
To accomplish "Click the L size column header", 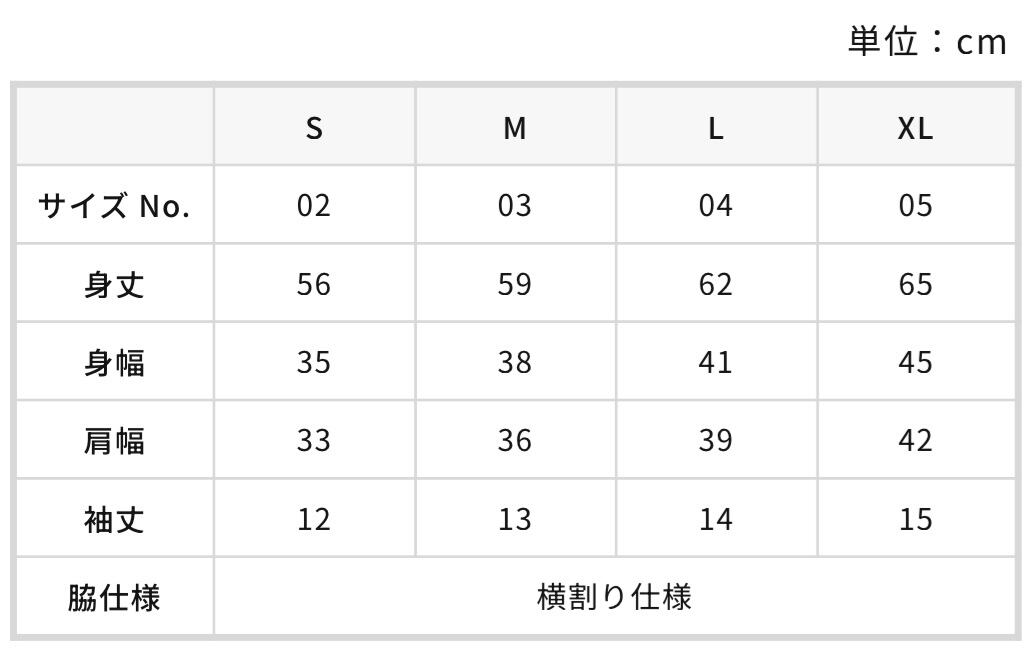I will tap(716, 126).
